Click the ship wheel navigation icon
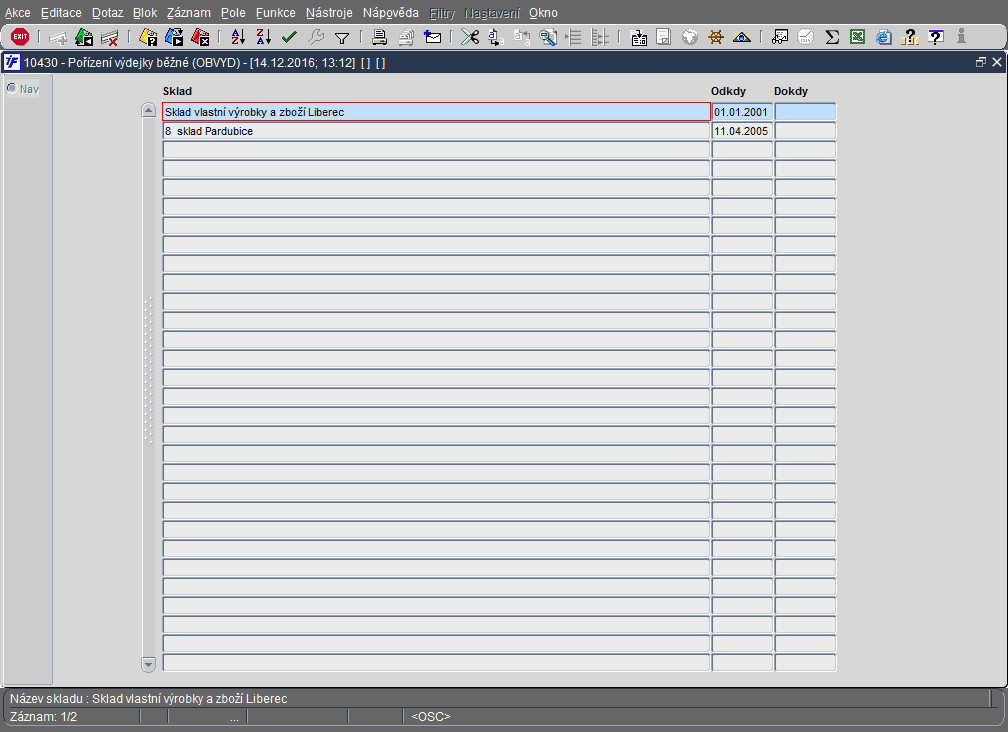Image resolution: width=1008 pixels, height=732 pixels. click(x=716, y=37)
